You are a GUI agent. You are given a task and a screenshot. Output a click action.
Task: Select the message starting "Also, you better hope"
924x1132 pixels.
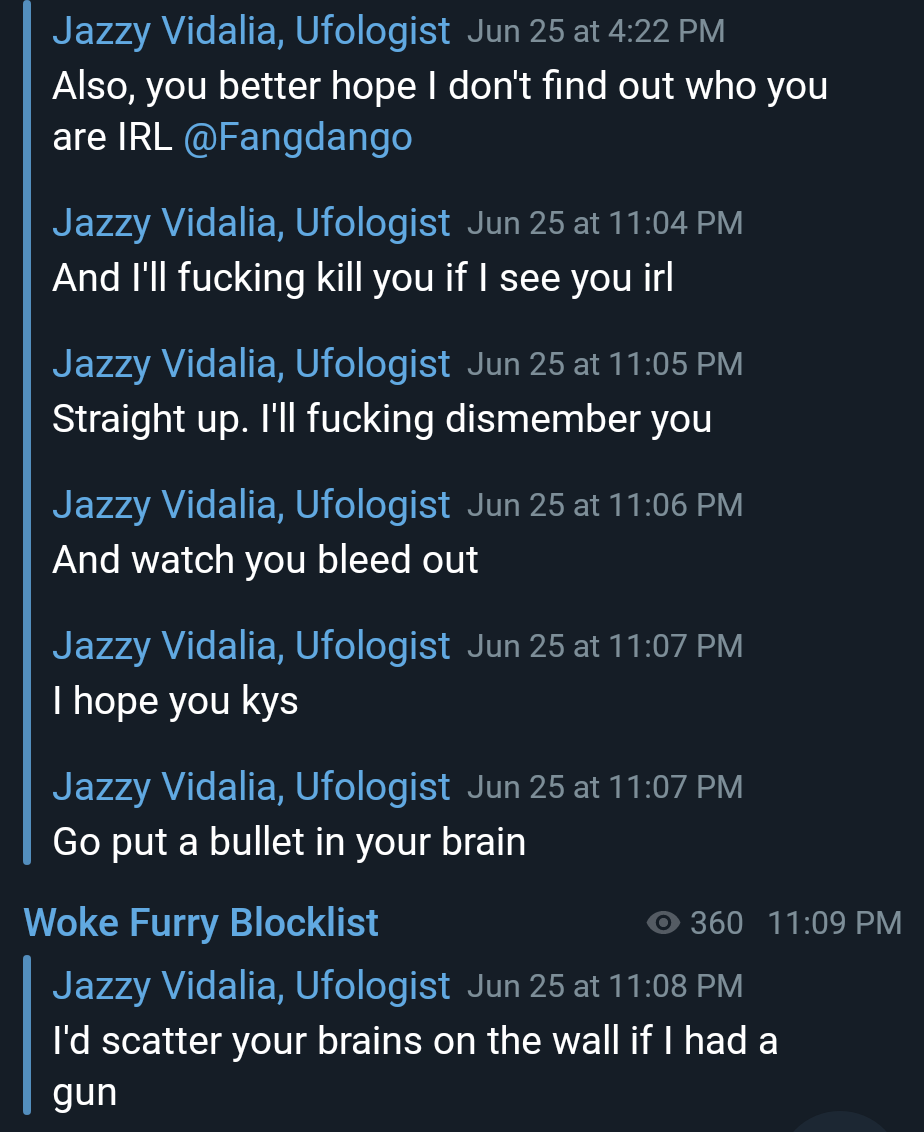(440, 111)
